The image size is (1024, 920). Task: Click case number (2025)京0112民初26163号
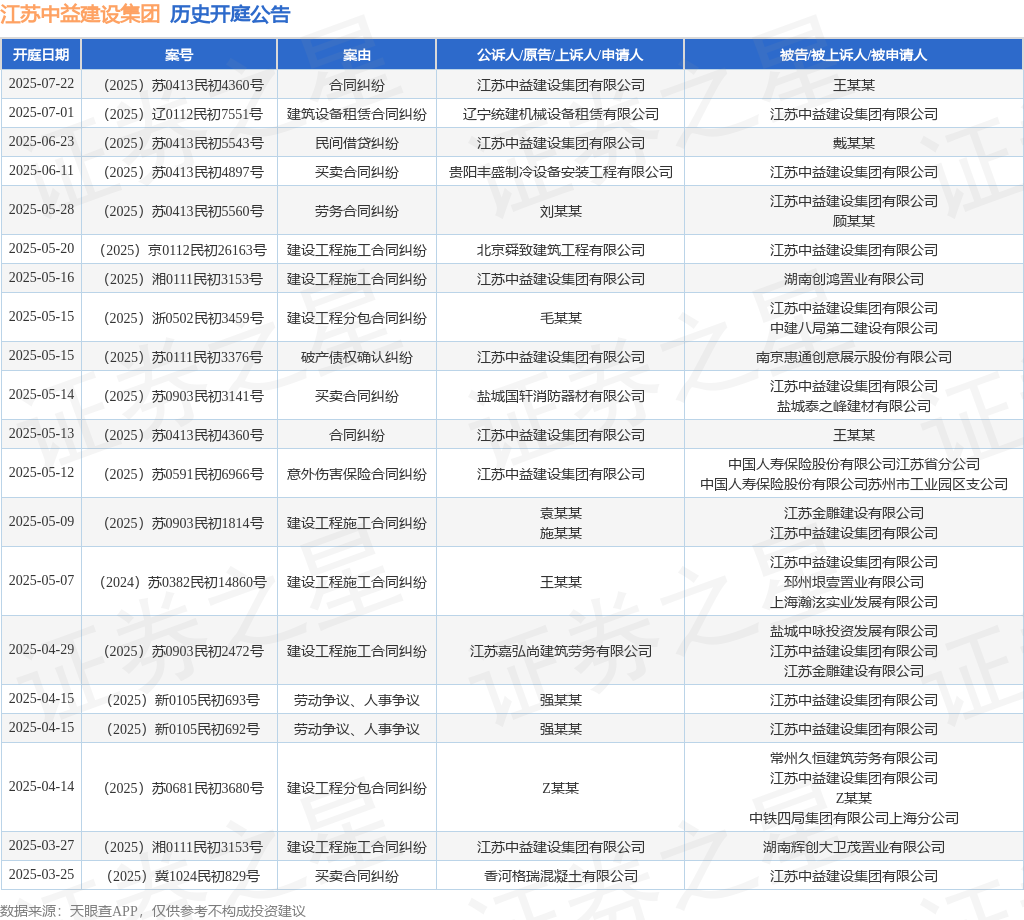[183, 250]
